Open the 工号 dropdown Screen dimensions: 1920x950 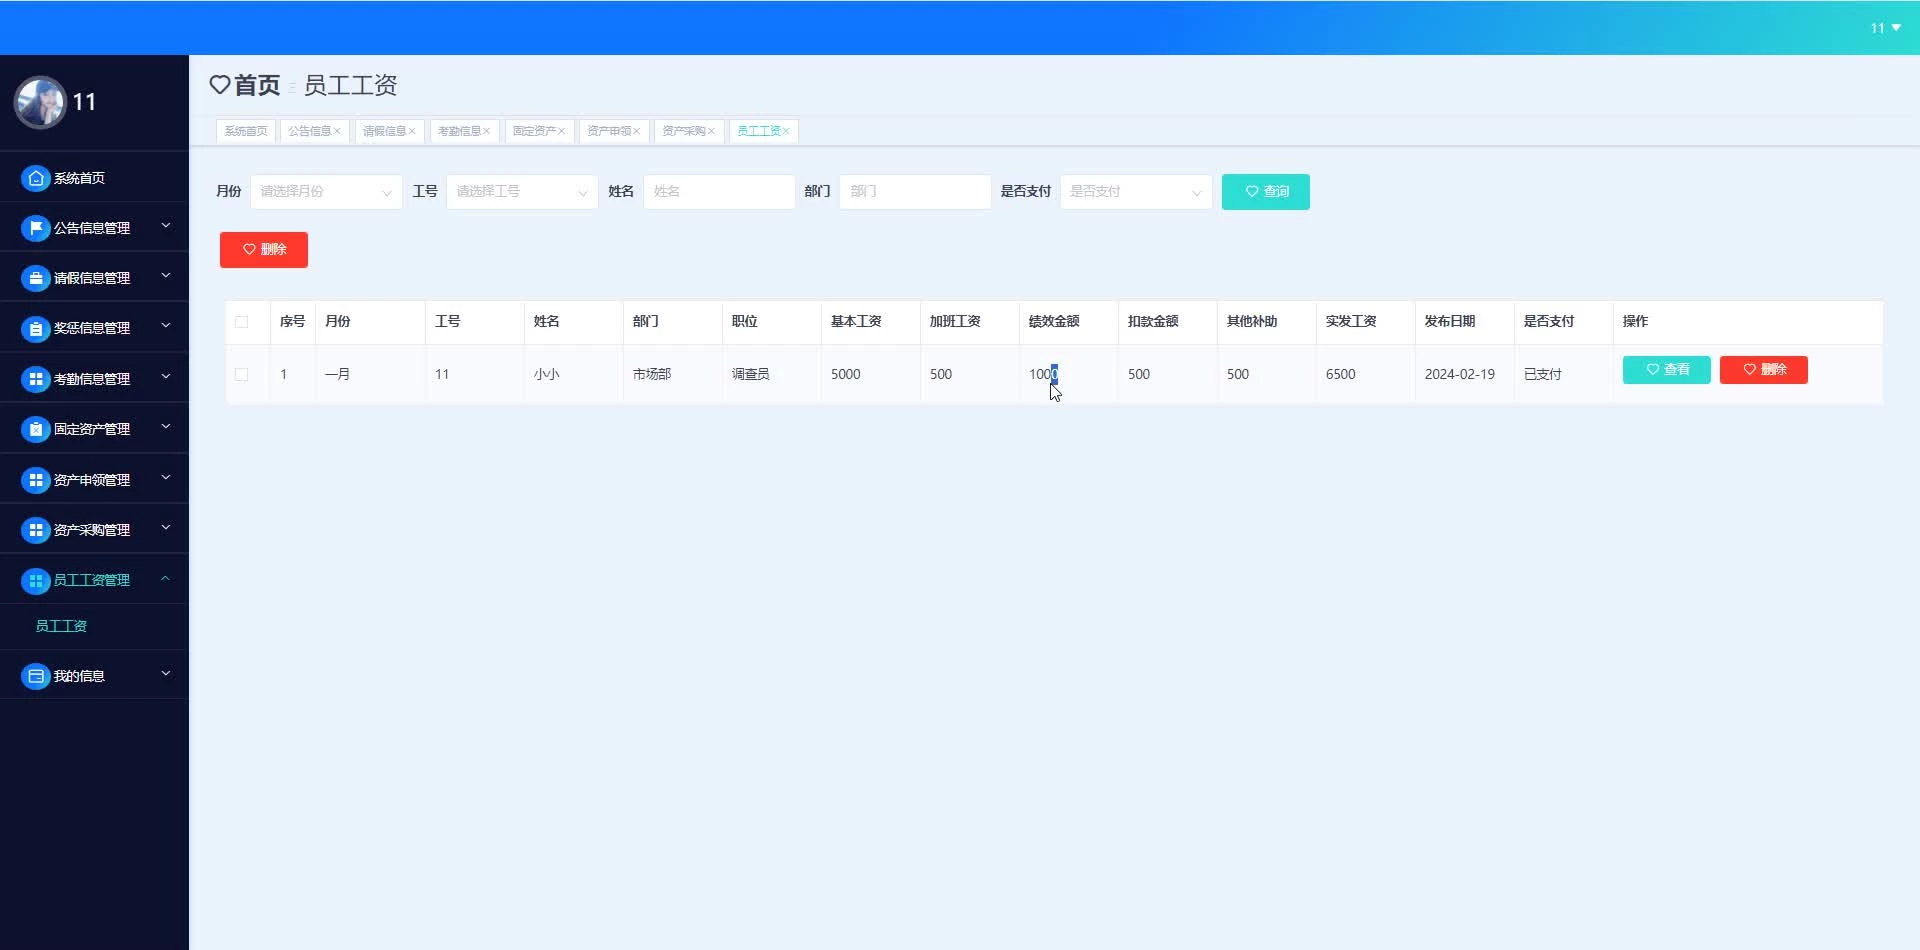(x=522, y=192)
